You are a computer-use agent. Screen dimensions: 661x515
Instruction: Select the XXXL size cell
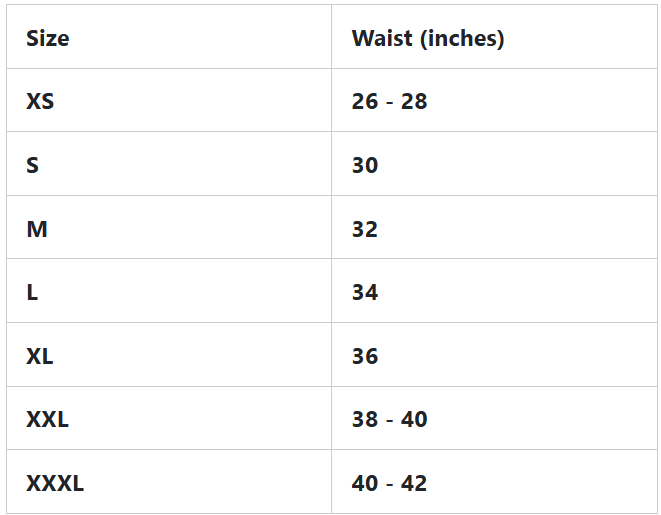(x=55, y=484)
